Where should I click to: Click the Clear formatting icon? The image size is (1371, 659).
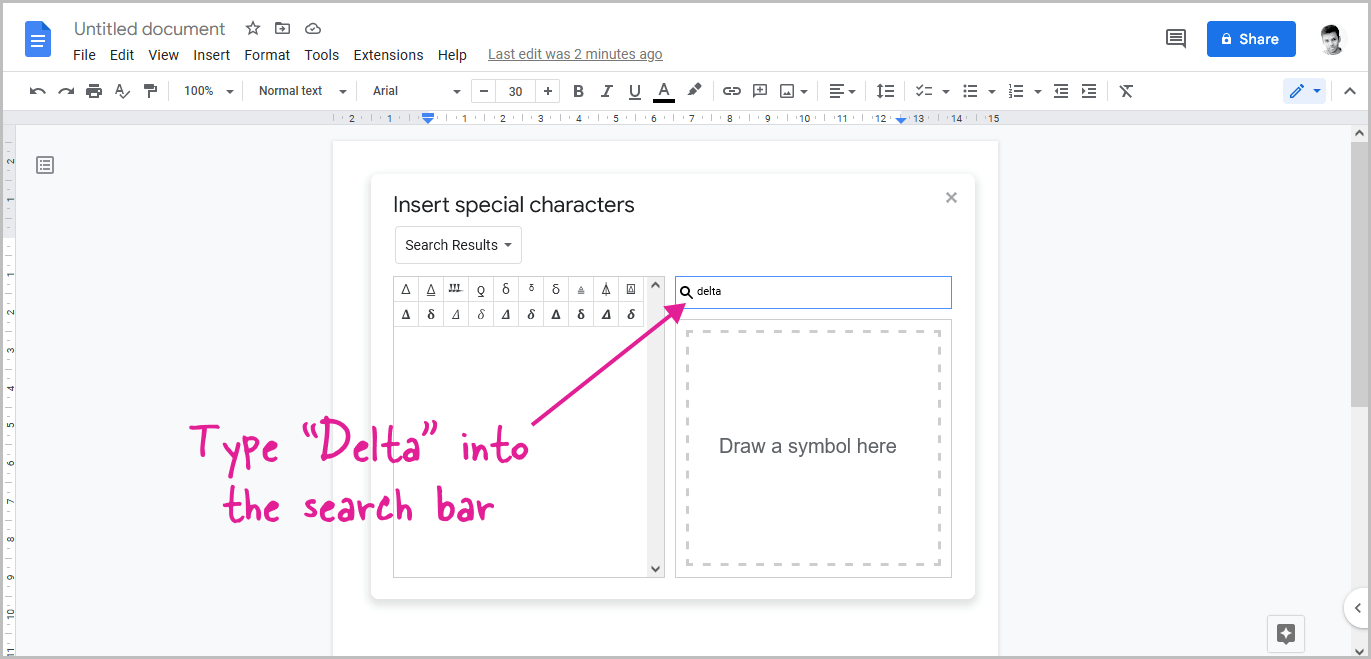[1126, 91]
